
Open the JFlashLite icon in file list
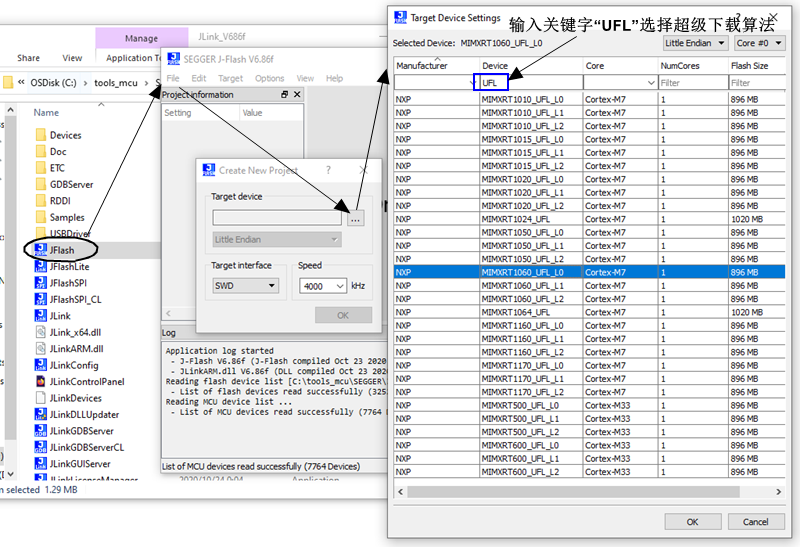click(x=40, y=266)
